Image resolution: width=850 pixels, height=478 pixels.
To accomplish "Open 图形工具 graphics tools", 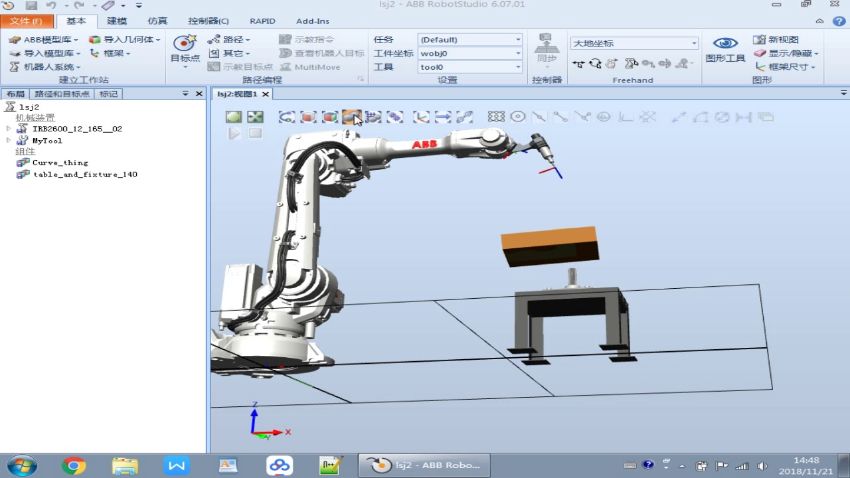I will [x=725, y=49].
